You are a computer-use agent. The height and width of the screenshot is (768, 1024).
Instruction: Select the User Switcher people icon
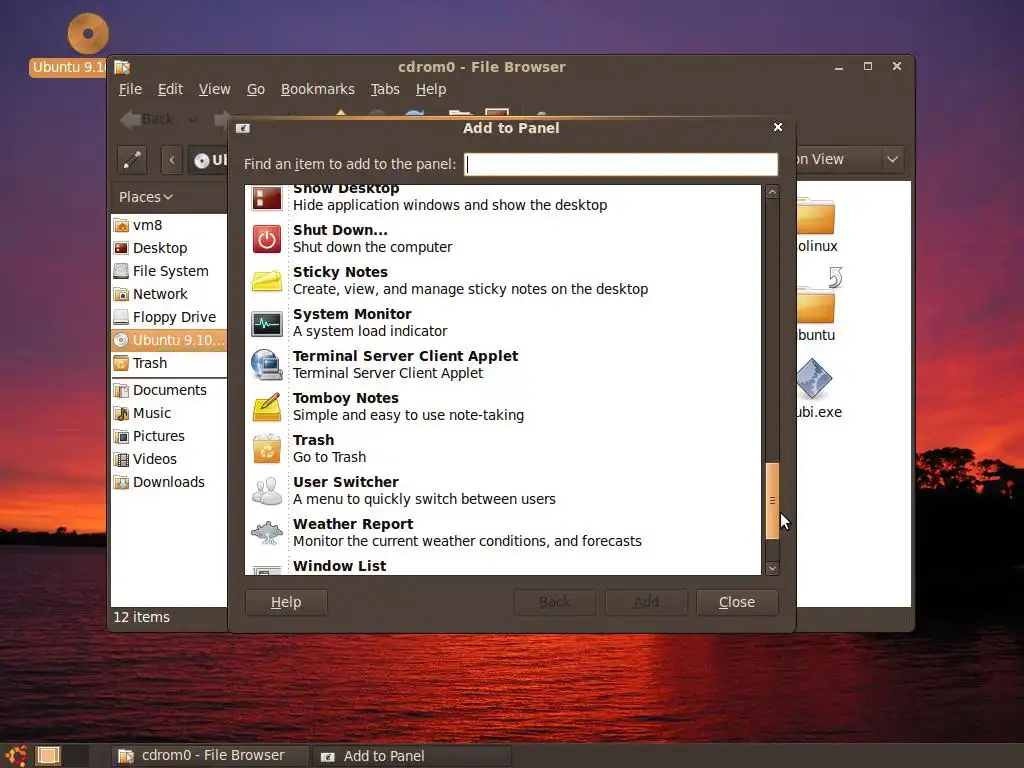tap(266, 491)
